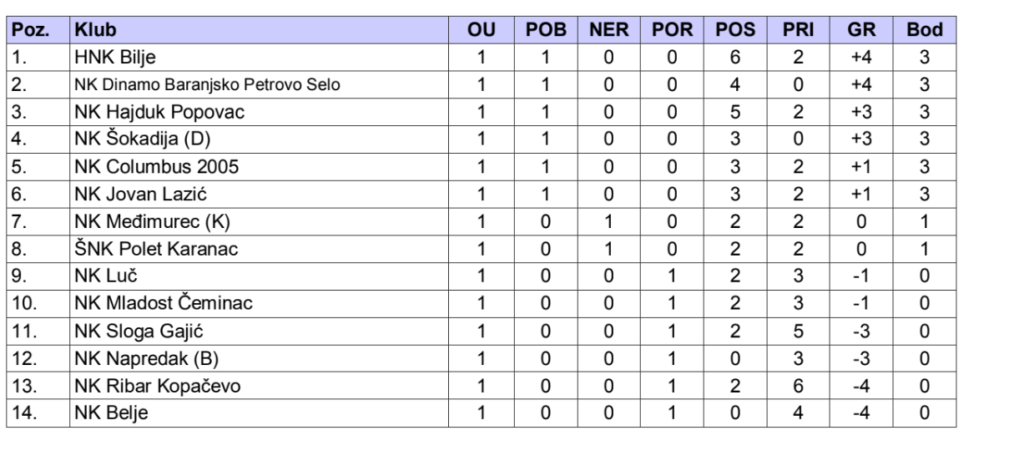The width and height of the screenshot is (1024, 476).
Task: Click the PRI column header
Action: [x=797, y=31]
